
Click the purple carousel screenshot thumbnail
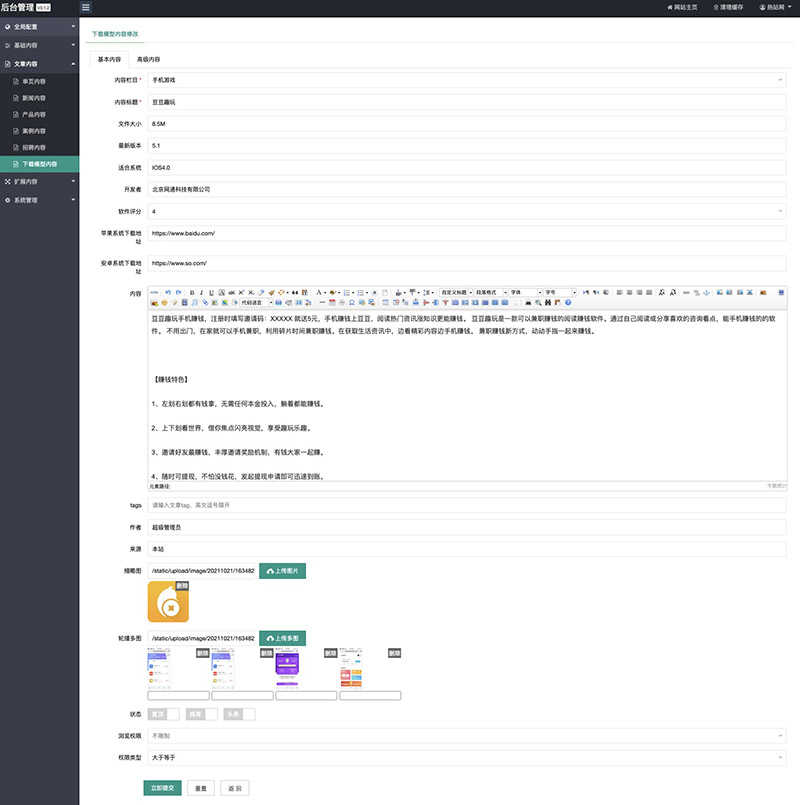287,667
